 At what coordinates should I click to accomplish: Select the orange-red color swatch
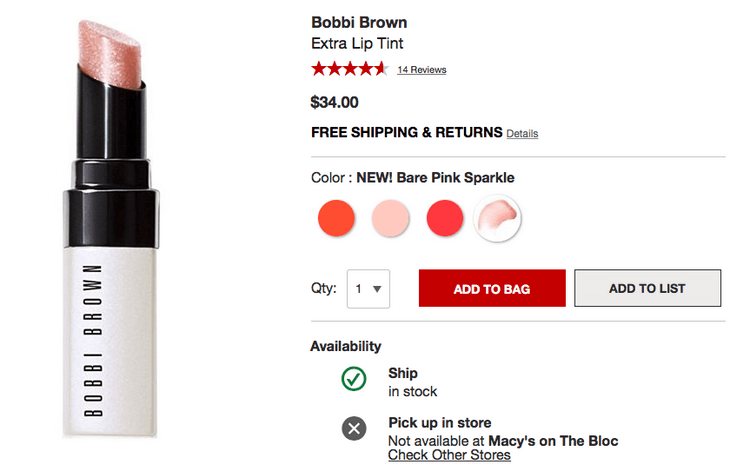pos(336,218)
